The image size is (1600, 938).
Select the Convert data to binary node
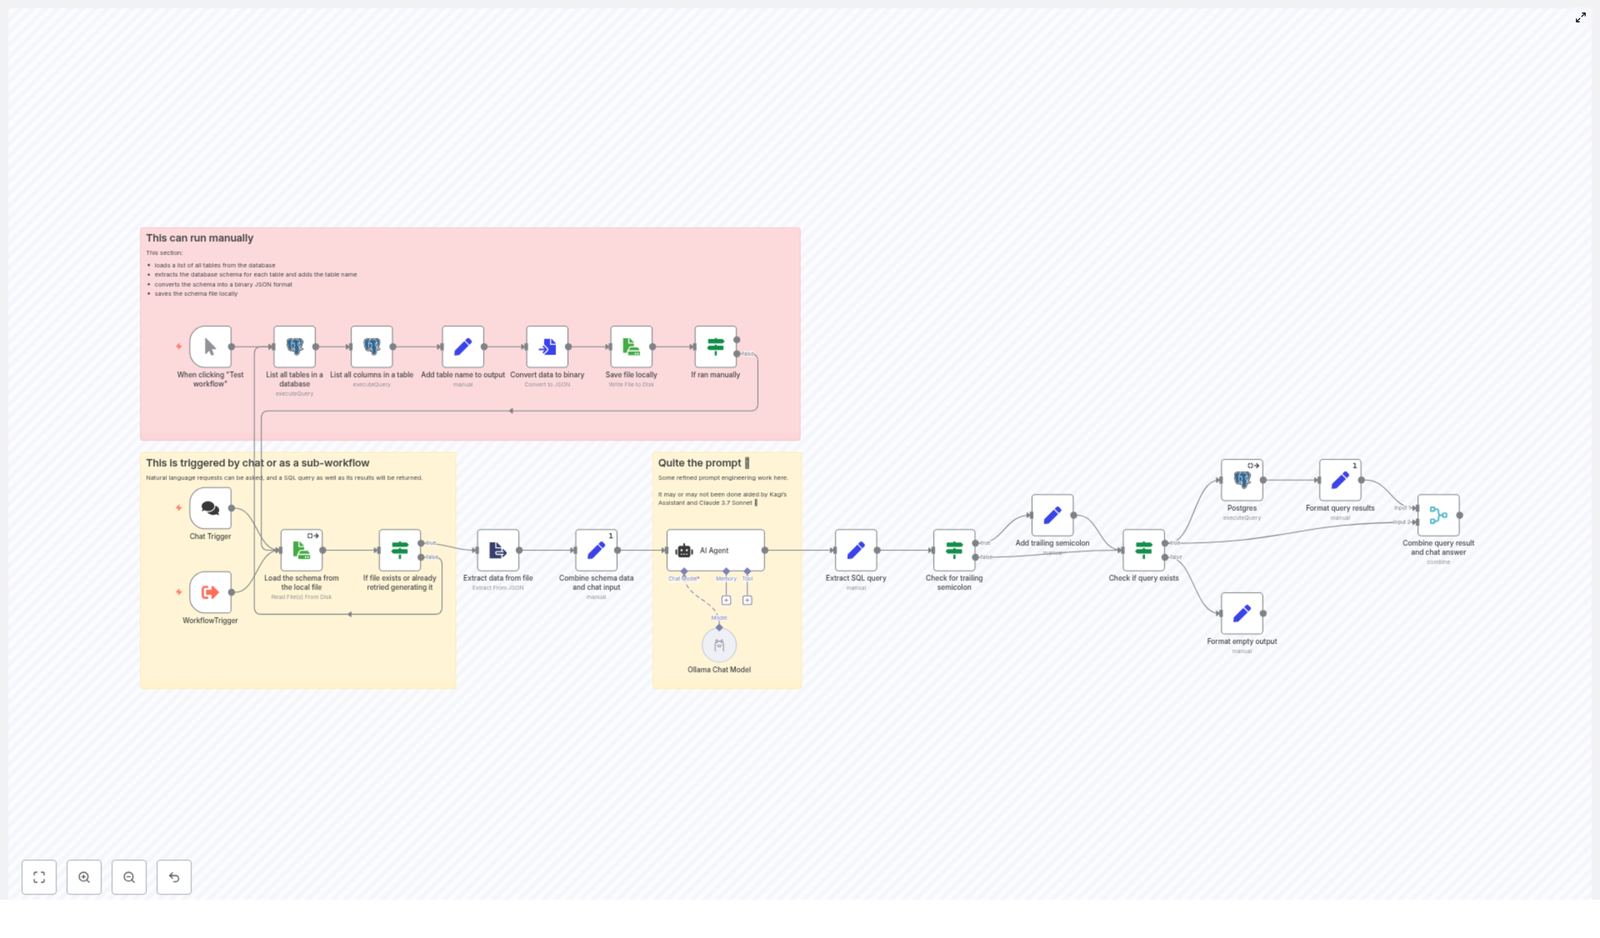tap(546, 348)
